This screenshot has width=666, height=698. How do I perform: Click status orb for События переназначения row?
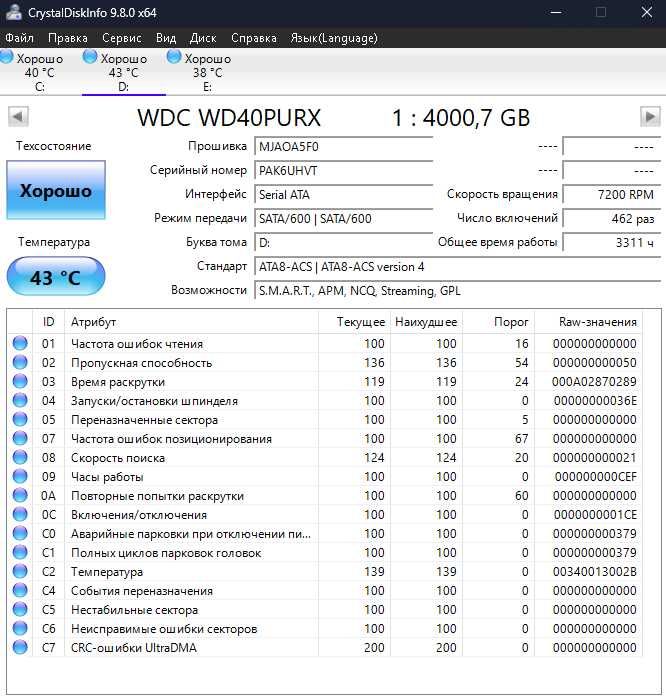pyautogui.click(x=20, y=590)
